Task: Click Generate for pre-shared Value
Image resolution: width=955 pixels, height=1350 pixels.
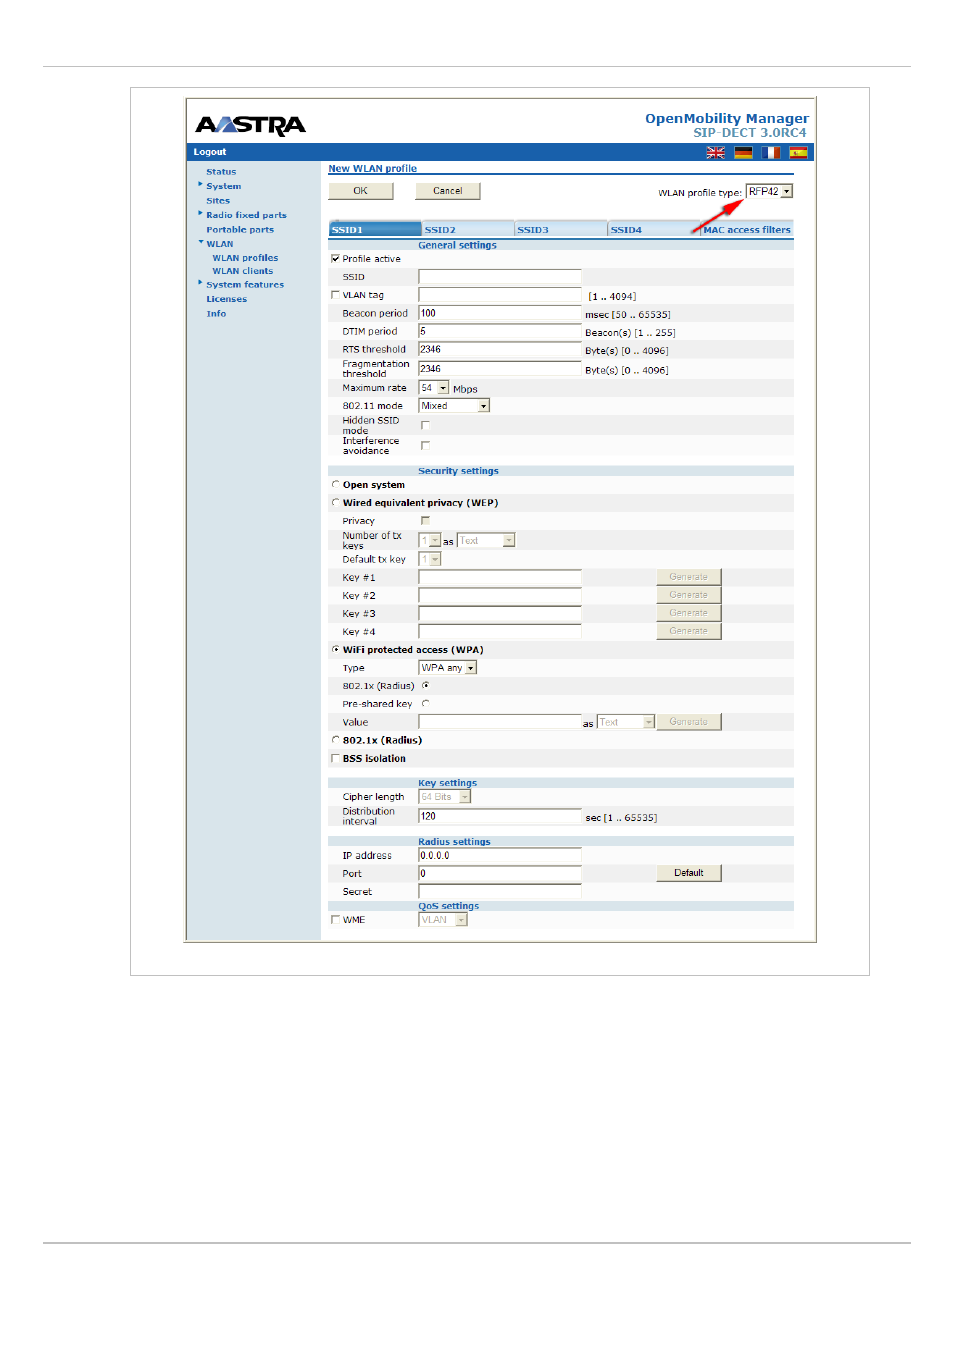Action: [x=689, y=722]
